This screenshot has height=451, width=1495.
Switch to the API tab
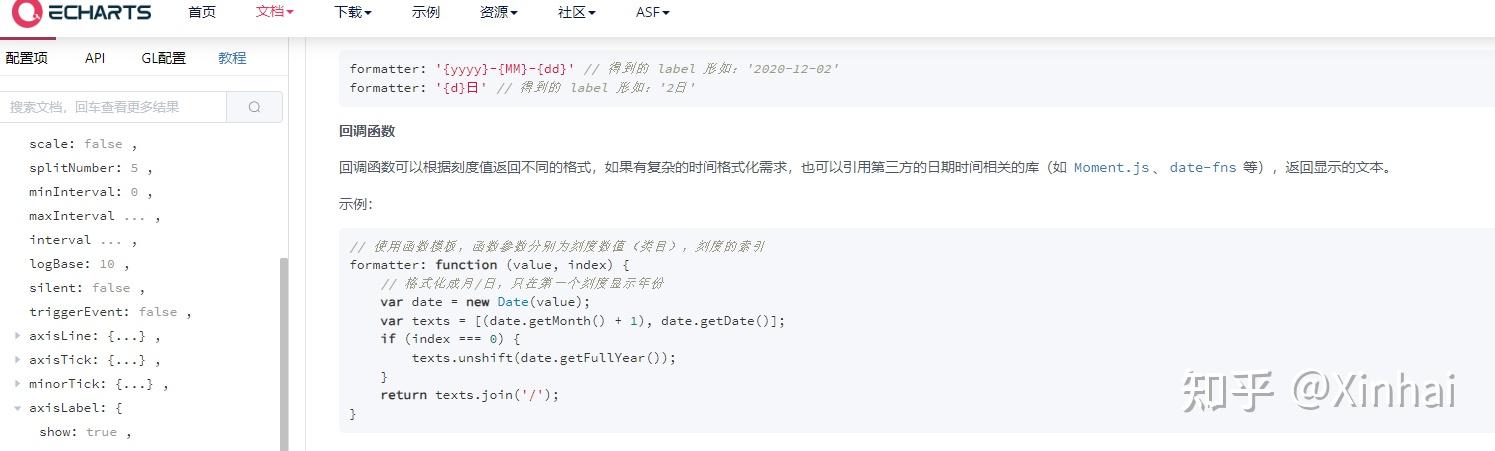coord(95,58)
